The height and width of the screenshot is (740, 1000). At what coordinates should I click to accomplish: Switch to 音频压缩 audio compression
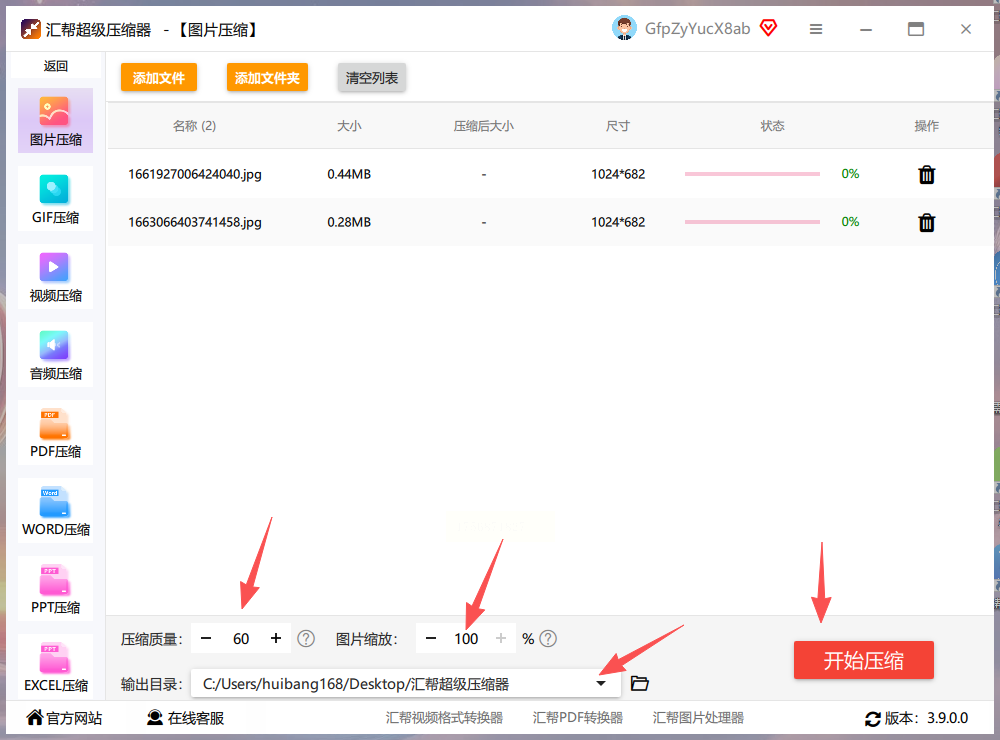pyautogui.click(x=55, y=355)
